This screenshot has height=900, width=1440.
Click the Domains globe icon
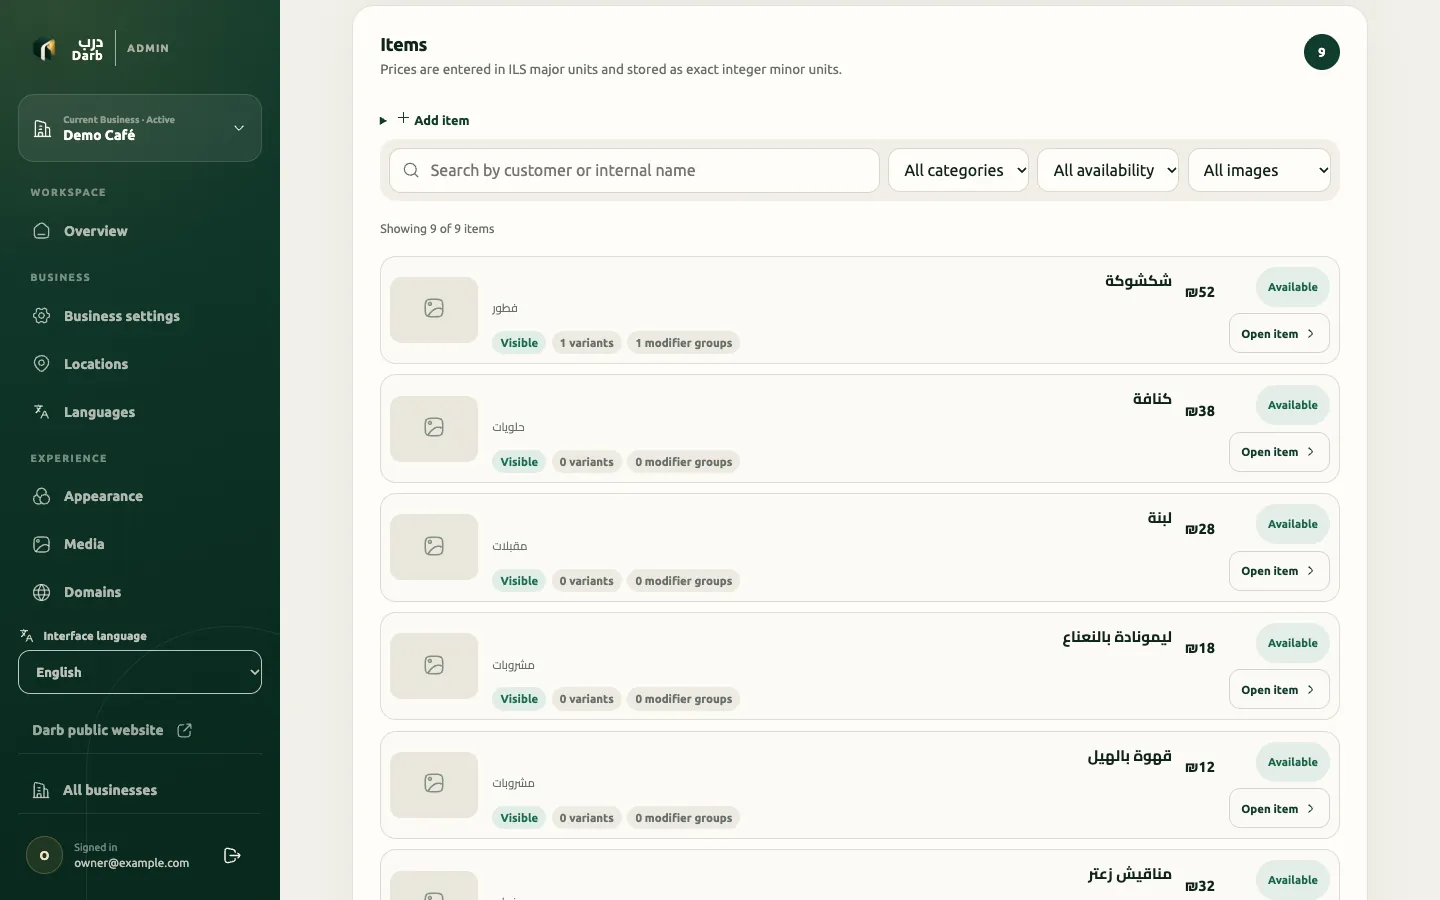pos(42,592)
